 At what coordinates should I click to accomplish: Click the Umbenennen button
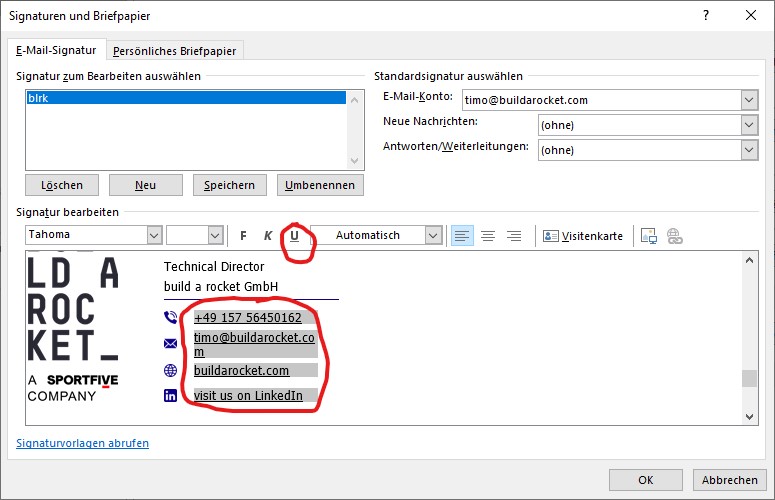pyautogui.click(x=320, y=185)
